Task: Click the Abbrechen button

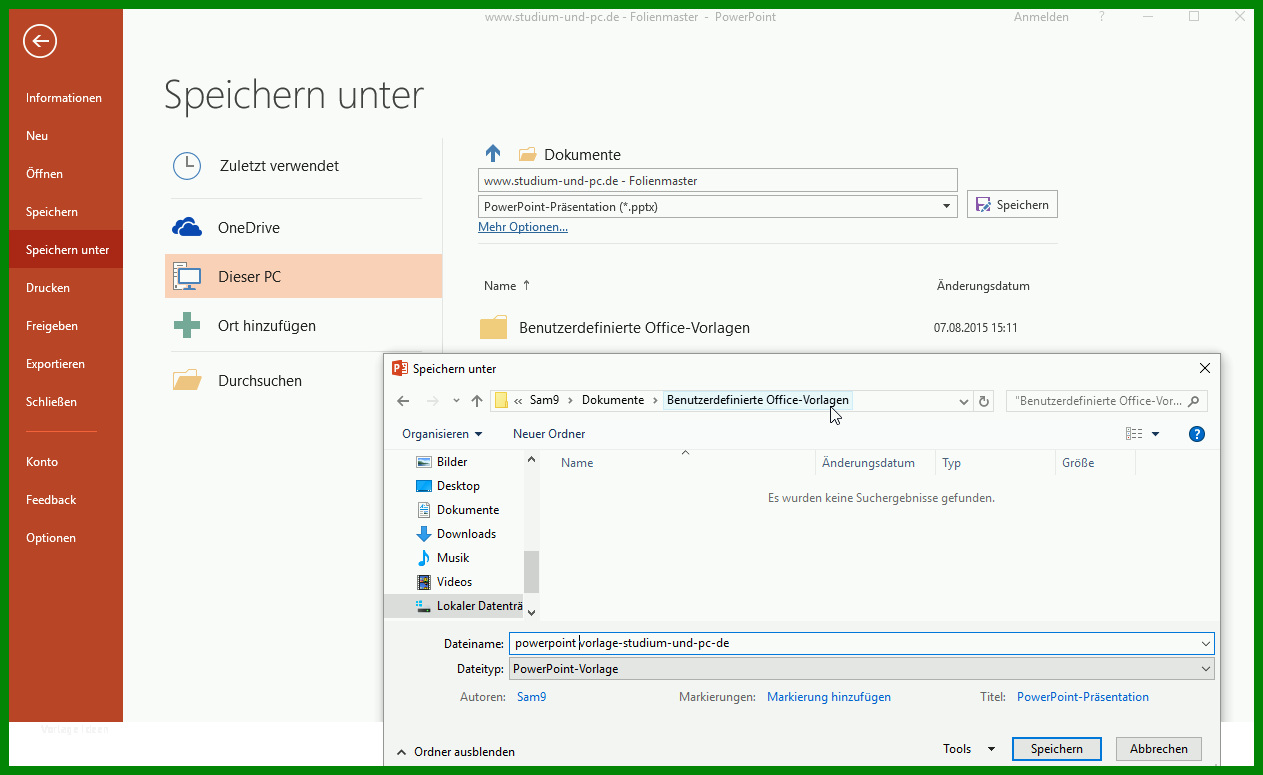Action: [x=1159, y=749]
